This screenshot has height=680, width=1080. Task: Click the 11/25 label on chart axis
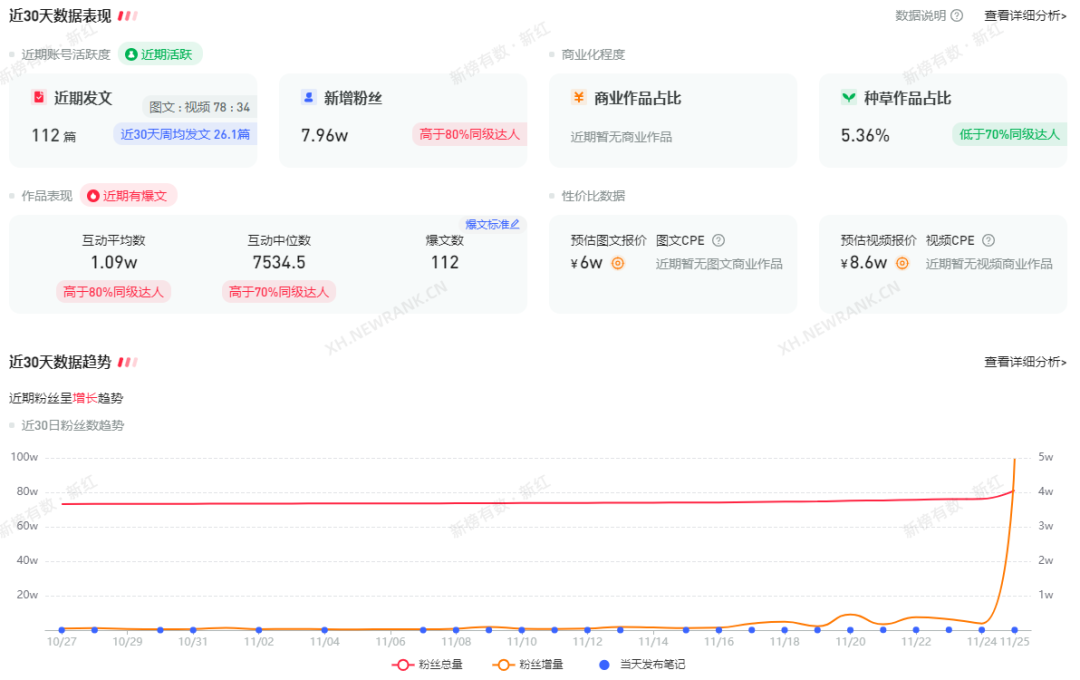1015,642
